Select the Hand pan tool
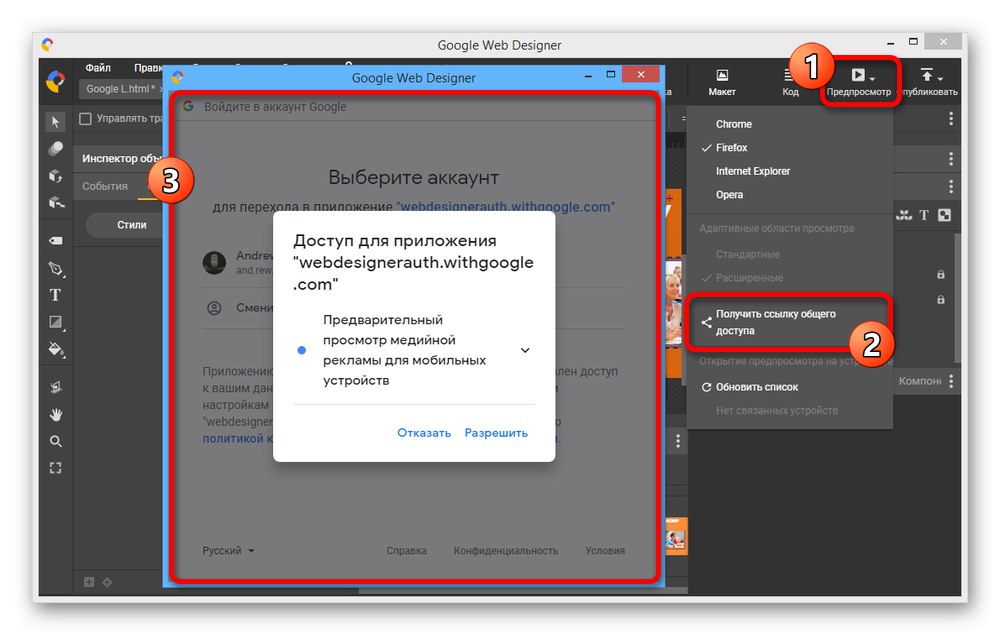Screen dimensions: 1000x635 point(56,414)
